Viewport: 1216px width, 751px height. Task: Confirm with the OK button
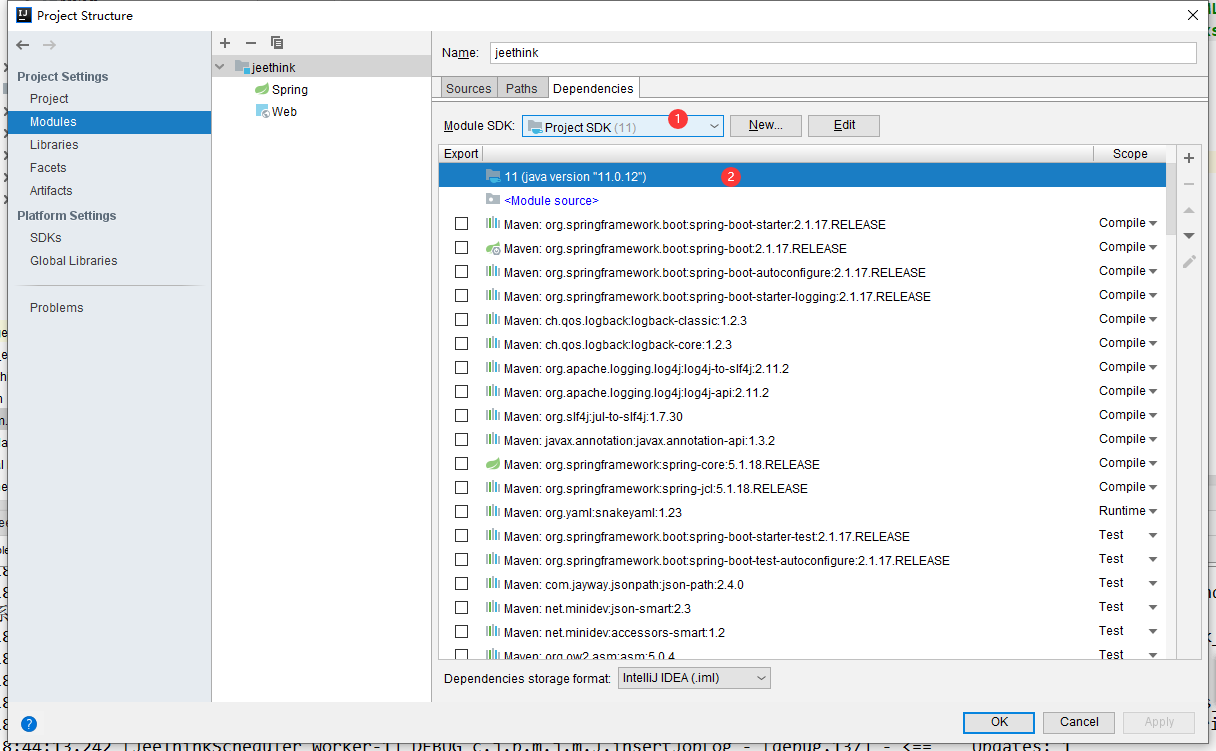999,722
